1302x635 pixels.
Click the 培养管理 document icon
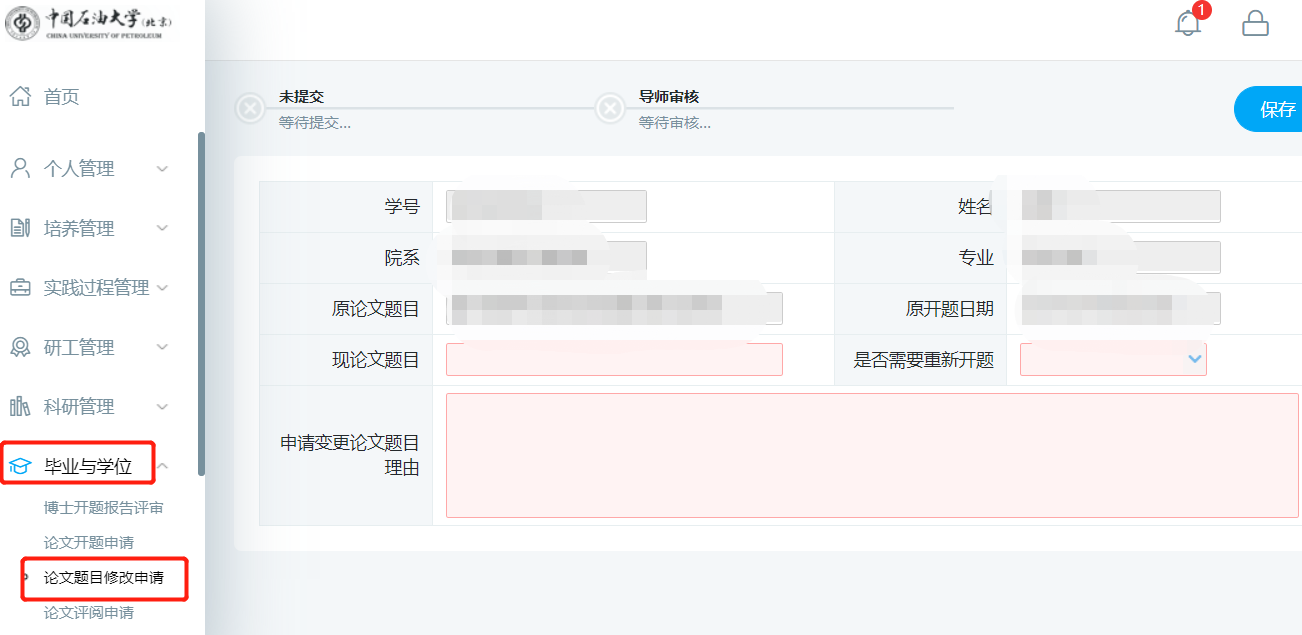pos(20,229)
